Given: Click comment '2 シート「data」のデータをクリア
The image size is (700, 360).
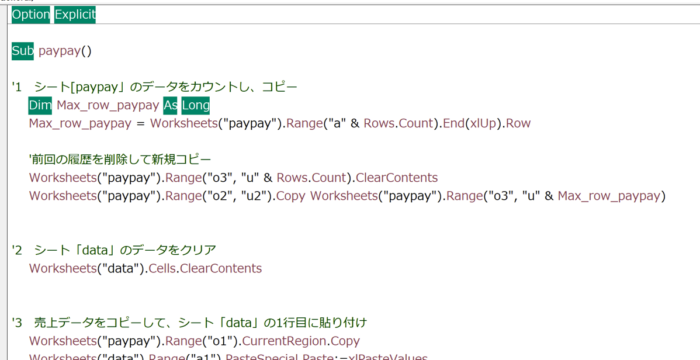Looking at the screenshot, I should click(x=114, y=250).
